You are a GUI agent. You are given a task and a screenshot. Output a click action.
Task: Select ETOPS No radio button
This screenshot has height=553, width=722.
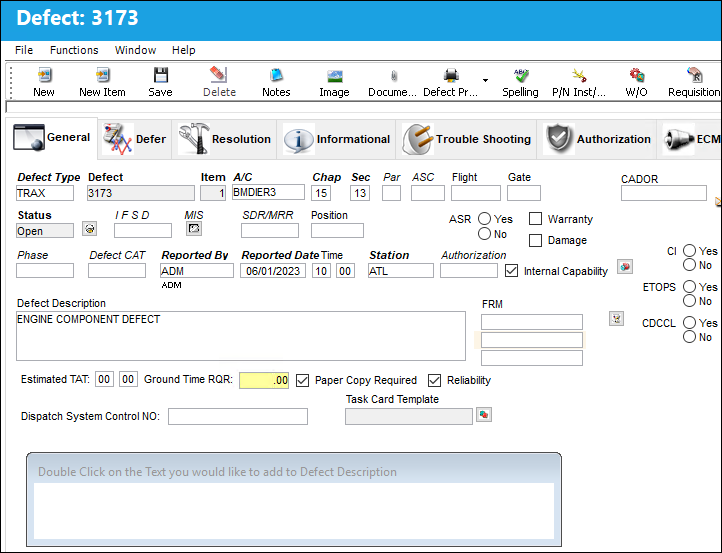click(689, 301)
